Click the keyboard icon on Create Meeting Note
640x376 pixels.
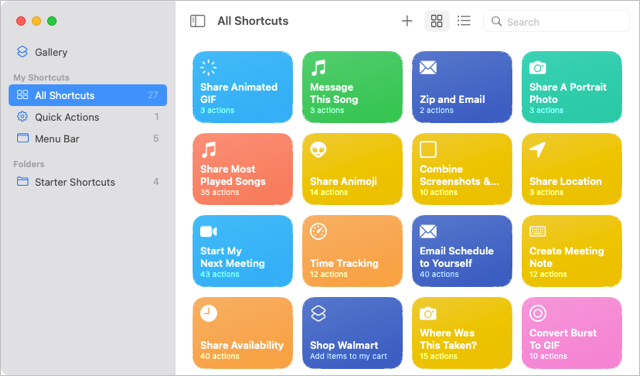tap(538, 231)
